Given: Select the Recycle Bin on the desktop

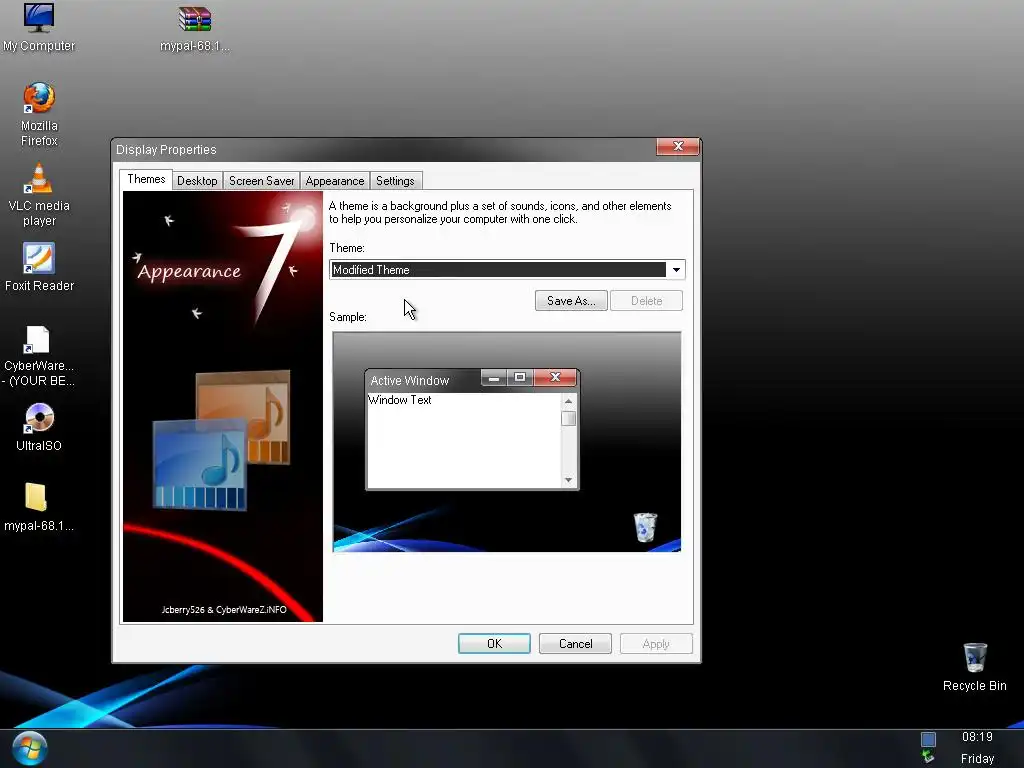Looking at the screenshot, I should click(974, 667).
